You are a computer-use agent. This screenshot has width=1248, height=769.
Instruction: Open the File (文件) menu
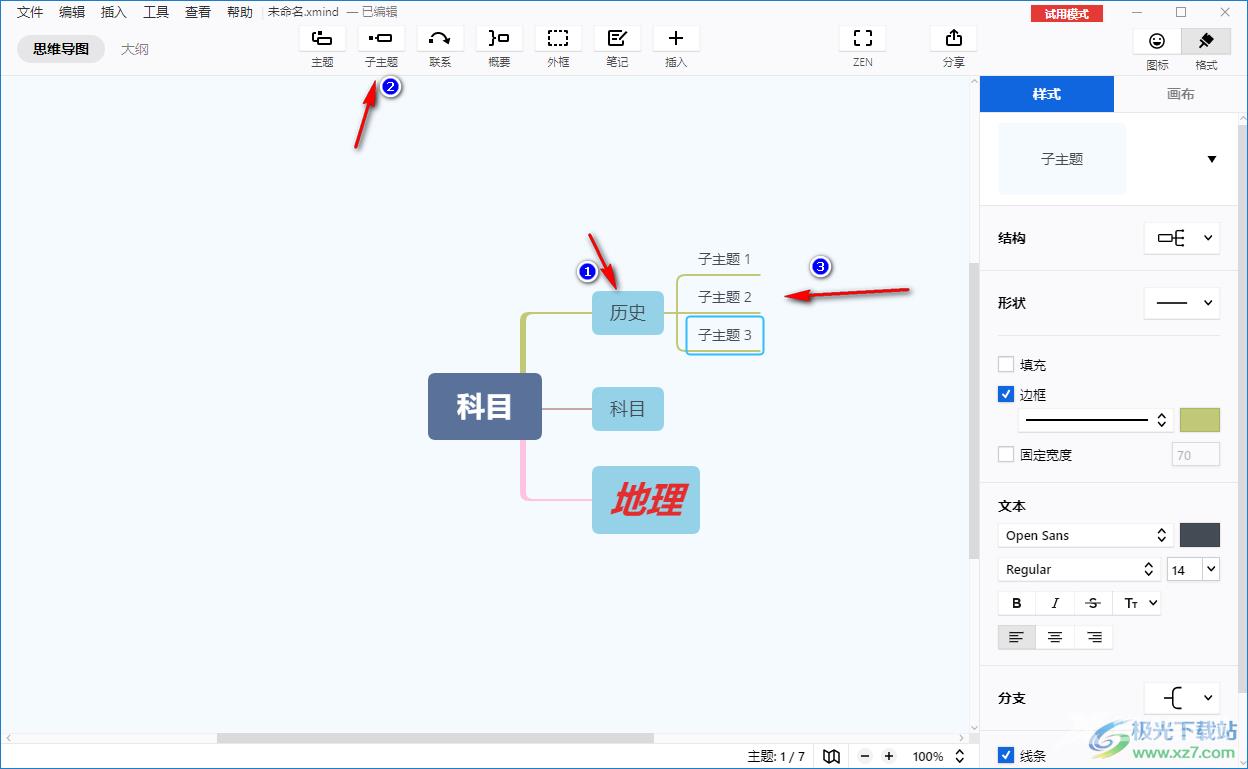tap(30, 12)
